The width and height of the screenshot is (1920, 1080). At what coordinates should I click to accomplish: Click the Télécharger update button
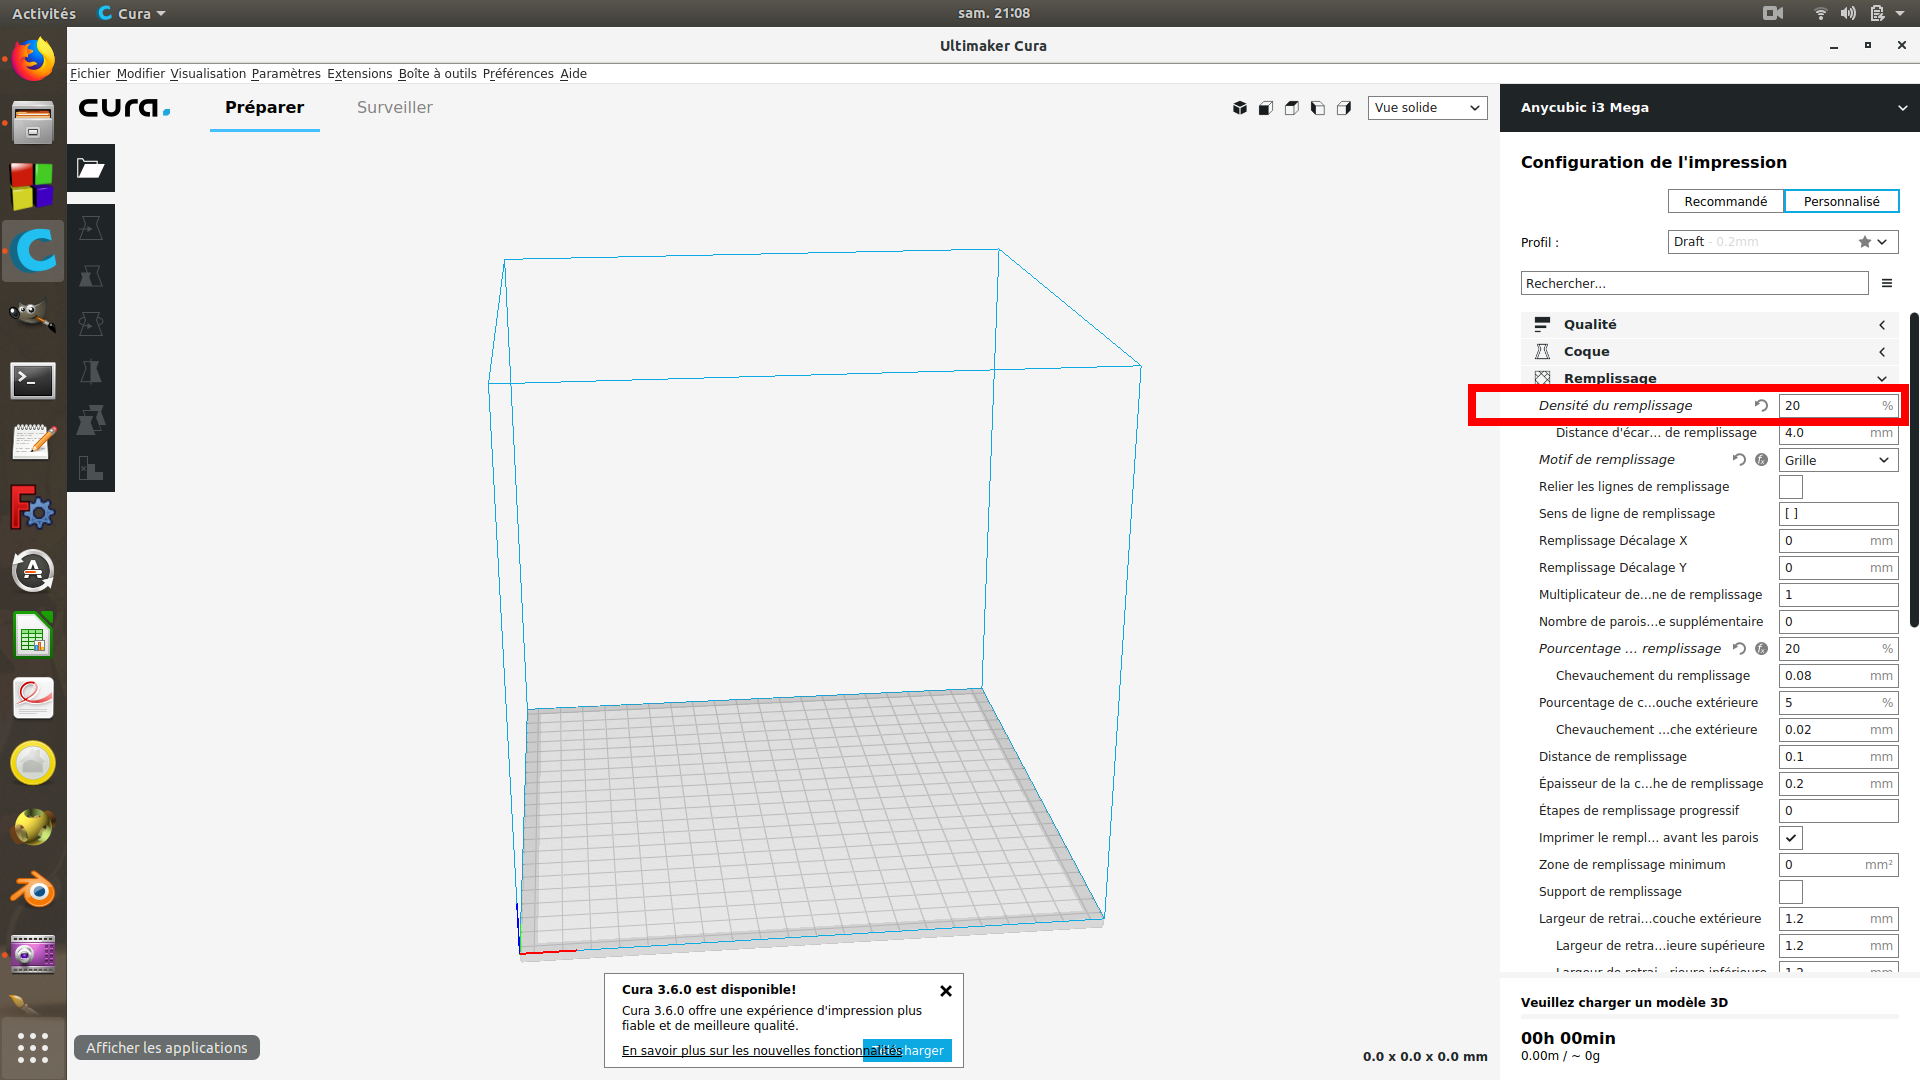click(907, 1050)
